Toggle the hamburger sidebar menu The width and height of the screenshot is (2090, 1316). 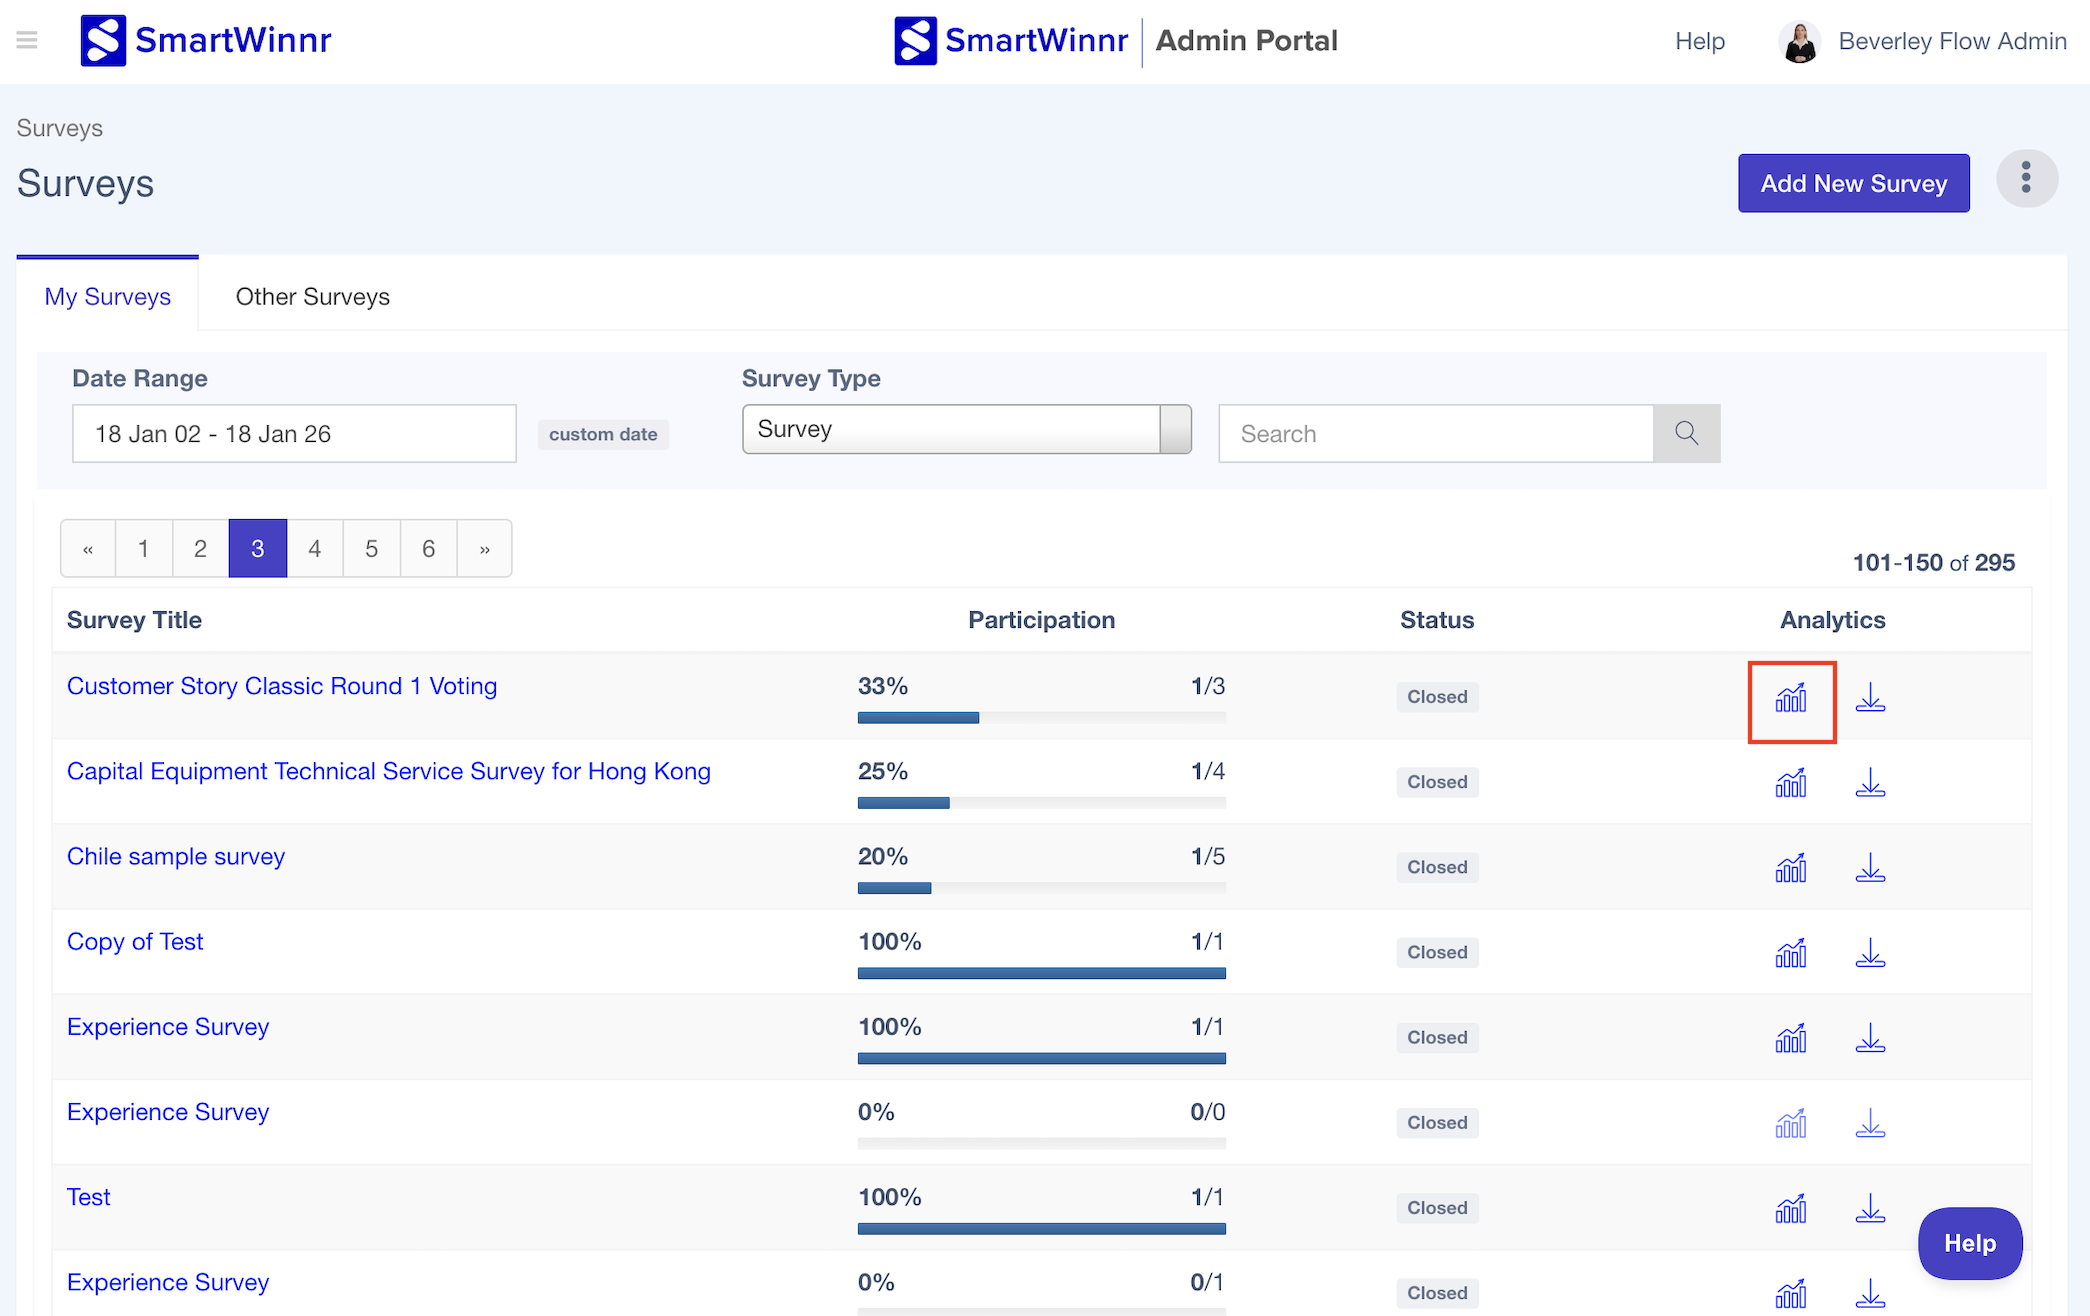(27, 40)
